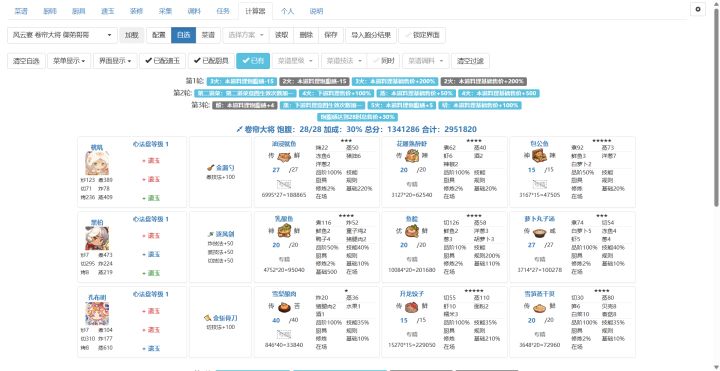
Task: Select the sword equipment with 炸技法+50
Action: pos(211,234)
